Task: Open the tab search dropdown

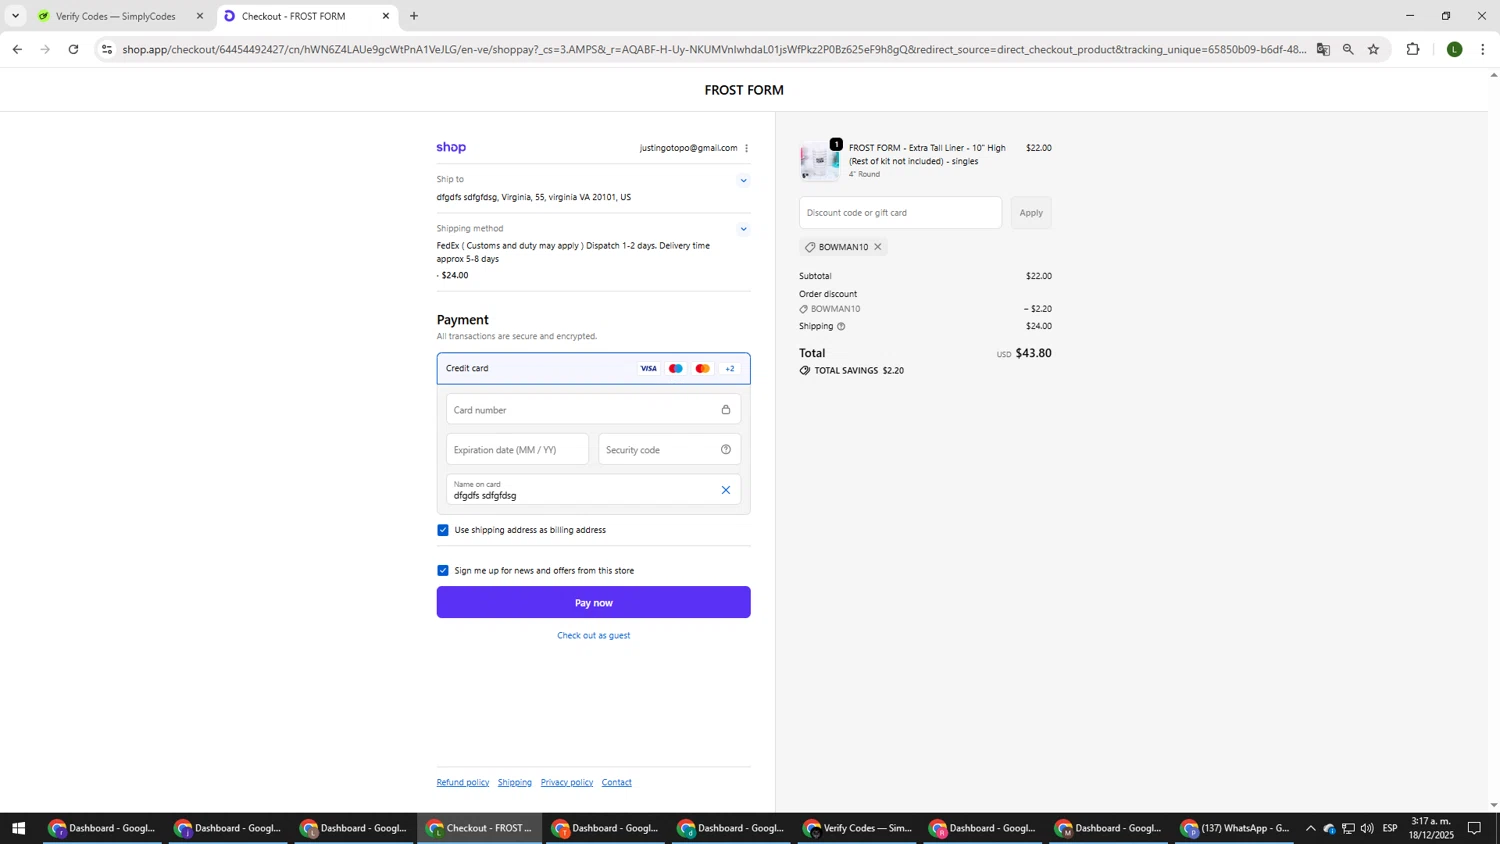Action: tap(15, 16)
